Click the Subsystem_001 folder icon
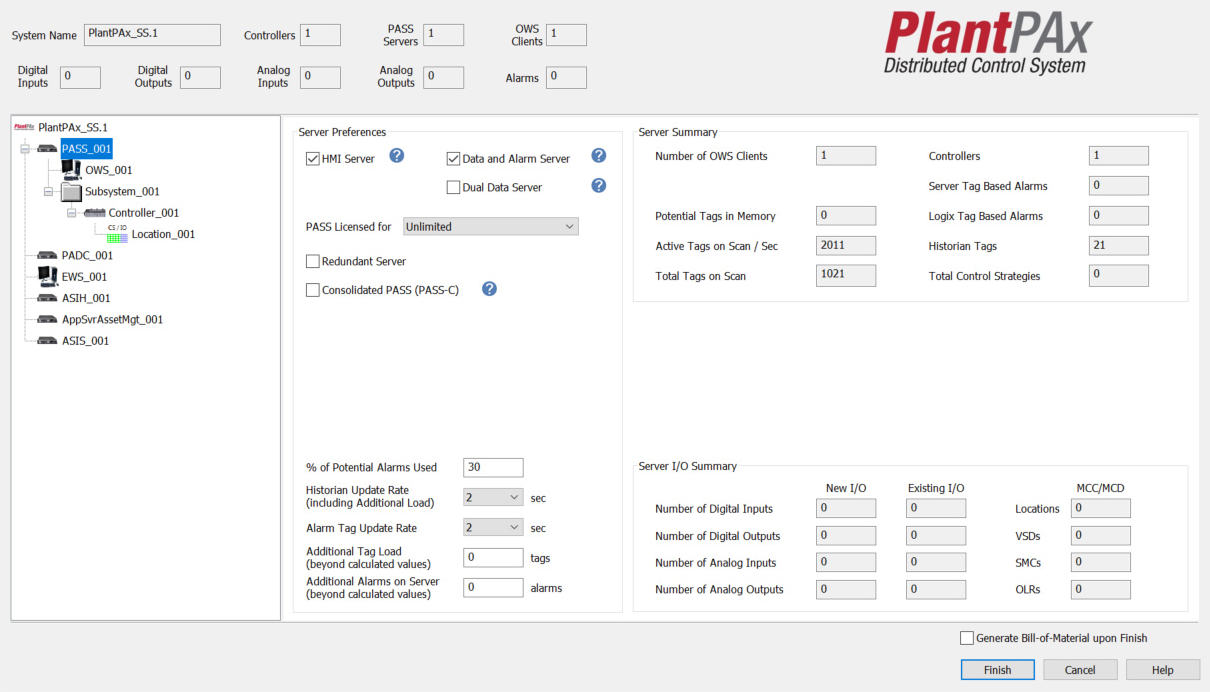Image resolution: width=1210 pixels, height=692 pixels. point(71,191)
